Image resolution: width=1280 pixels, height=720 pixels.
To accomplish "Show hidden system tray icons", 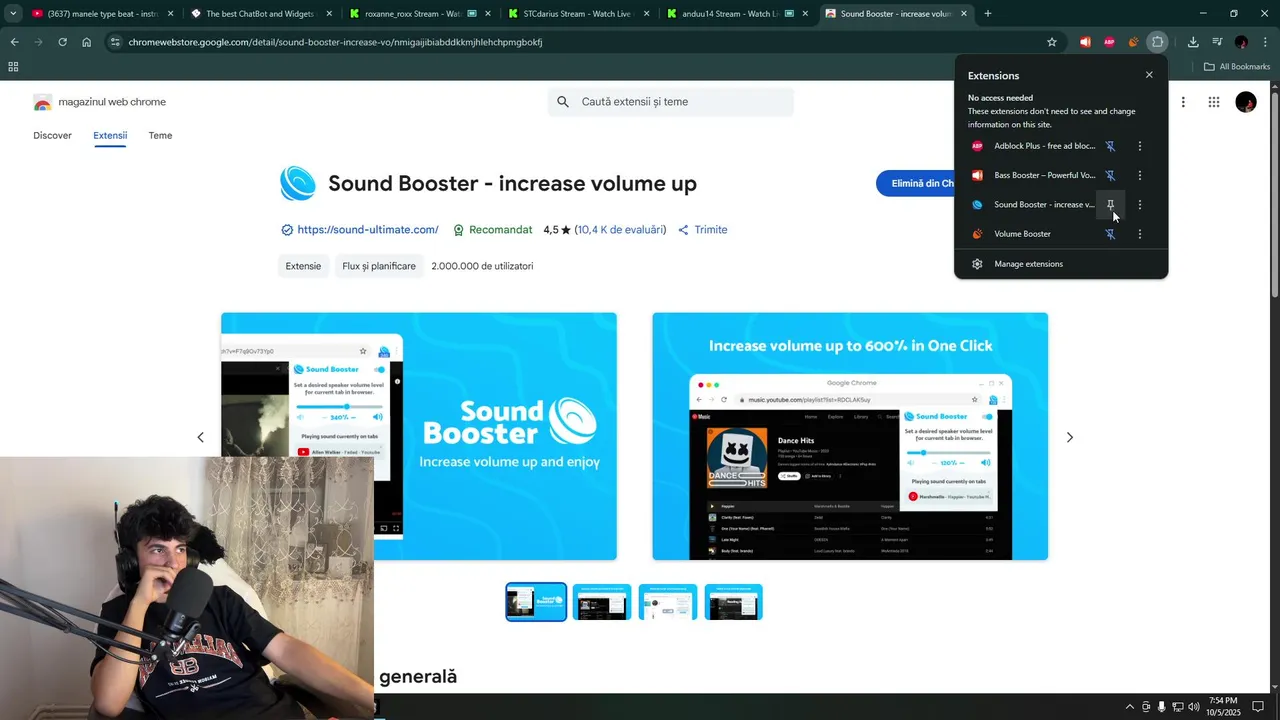I will (1130, 707).
